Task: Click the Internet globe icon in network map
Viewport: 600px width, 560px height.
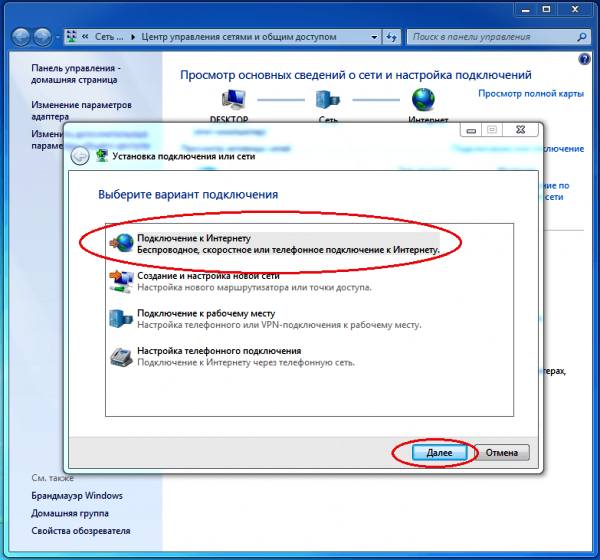Action: tap(423, 100)
